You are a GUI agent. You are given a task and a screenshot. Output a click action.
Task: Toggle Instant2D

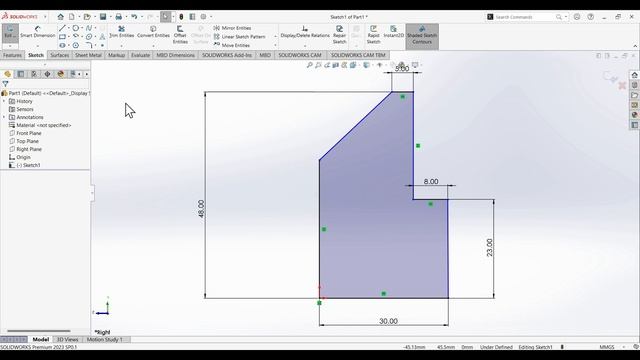coord(393,32)
